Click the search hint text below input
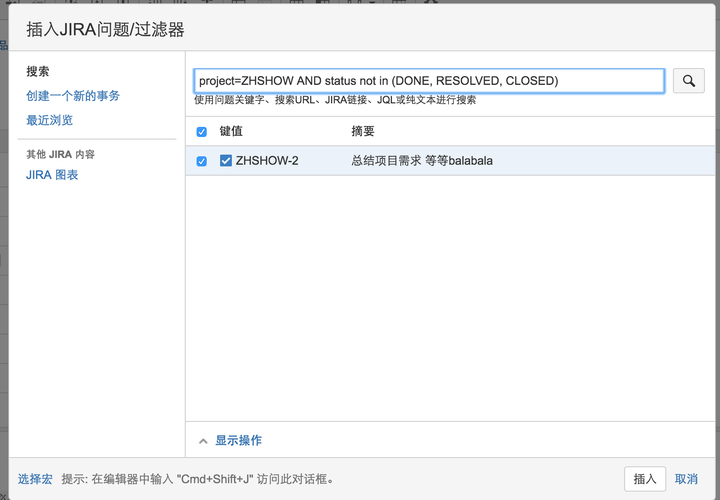The height and width of the screenshot is (500, 720). point(335,100)
